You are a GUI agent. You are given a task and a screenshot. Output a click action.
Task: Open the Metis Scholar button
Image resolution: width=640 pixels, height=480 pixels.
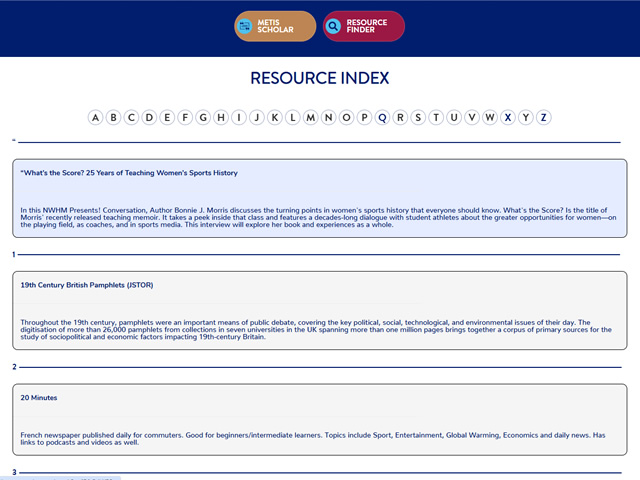(276, 27)
